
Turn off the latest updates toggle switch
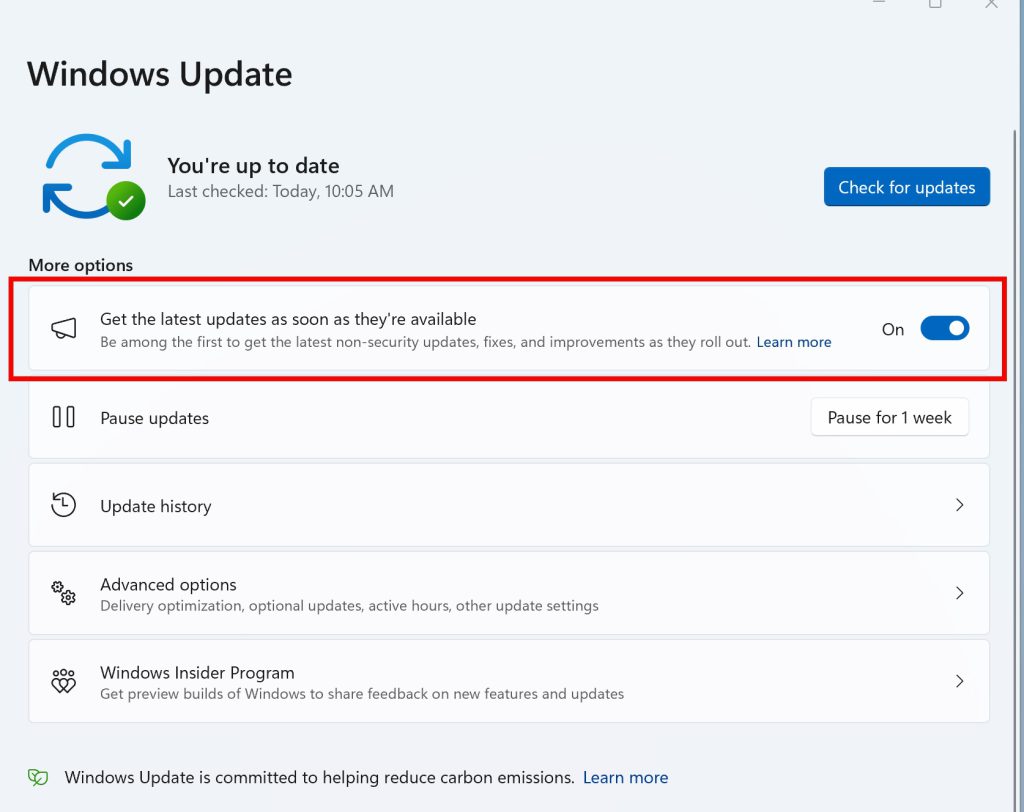(944, 329)
